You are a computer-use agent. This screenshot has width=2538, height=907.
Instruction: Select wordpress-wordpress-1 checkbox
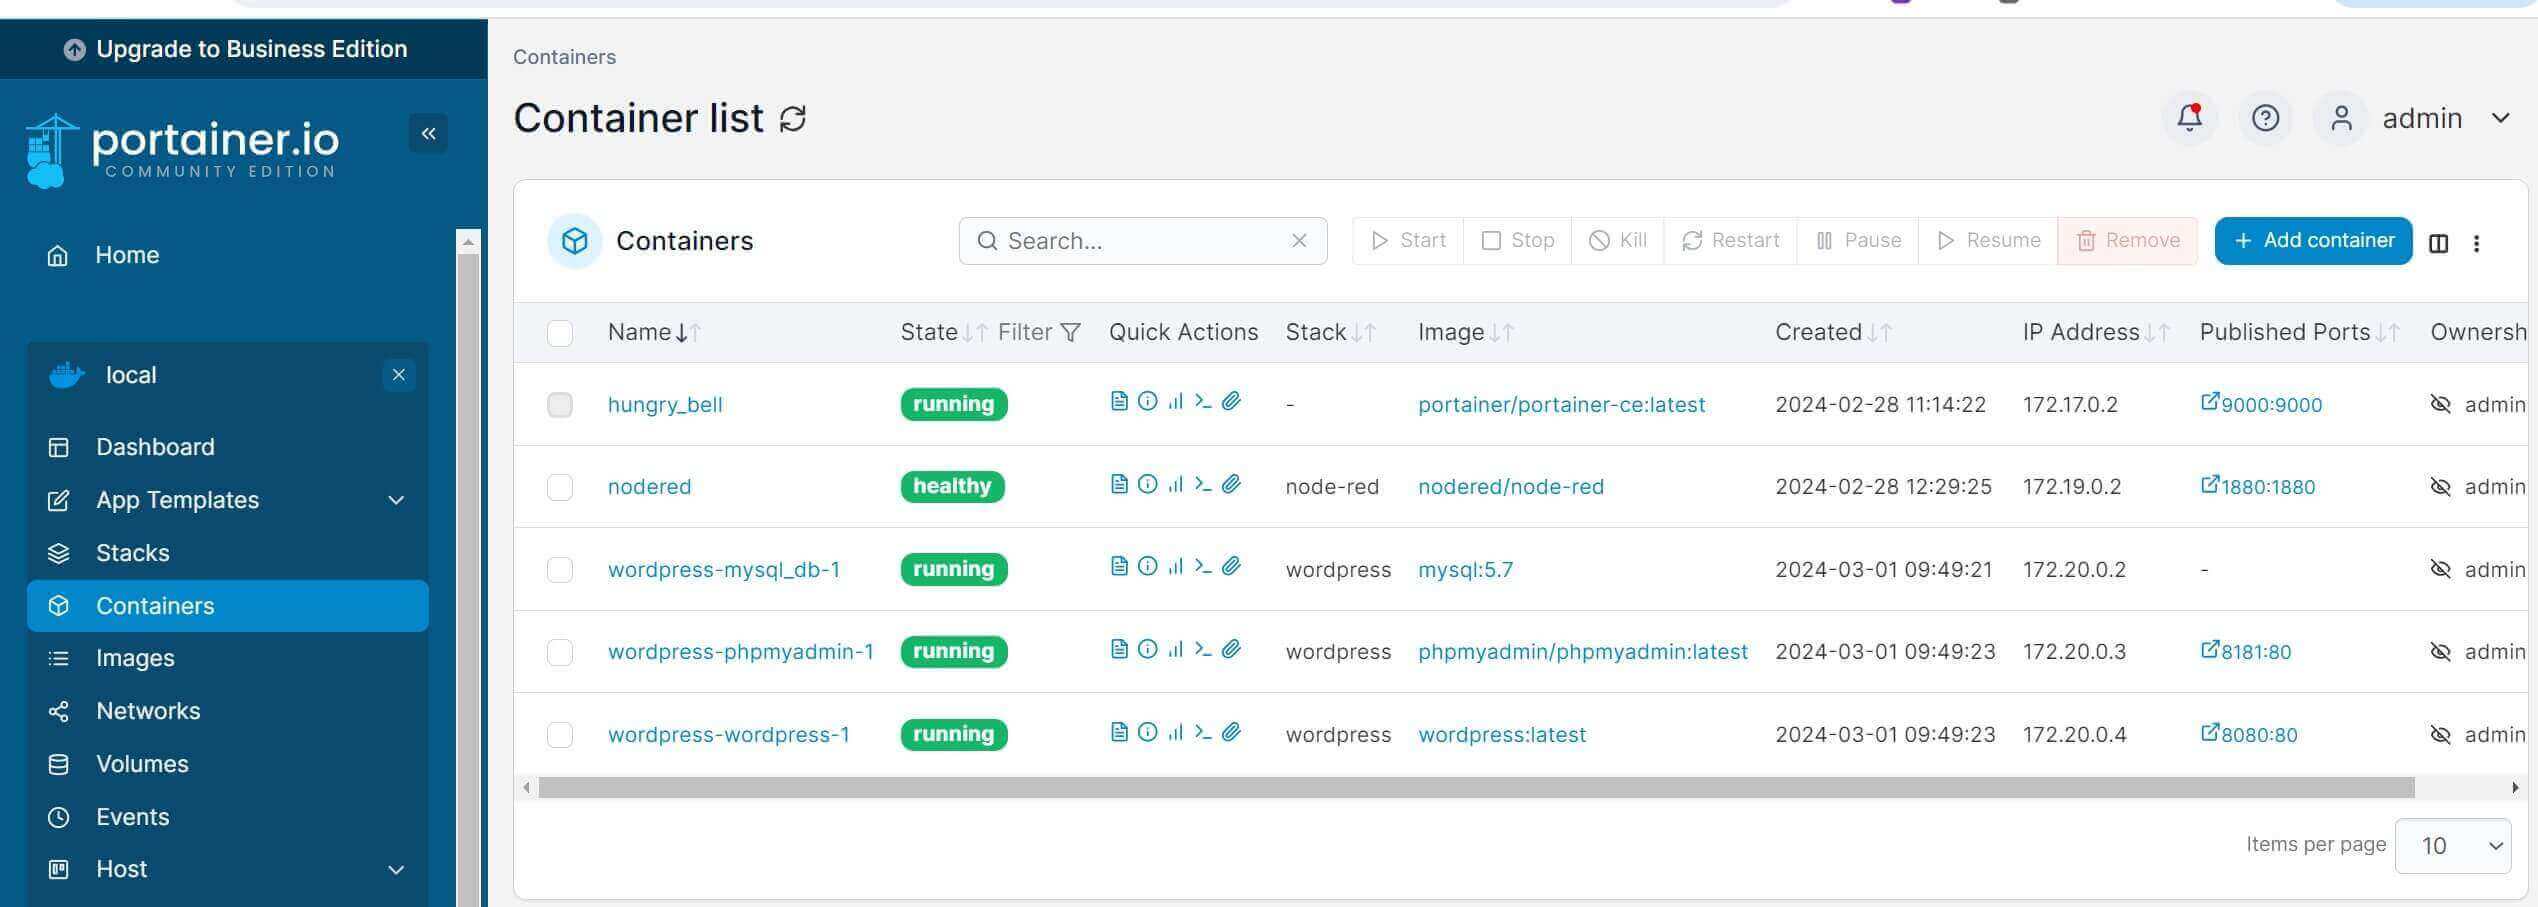[560, 735]
